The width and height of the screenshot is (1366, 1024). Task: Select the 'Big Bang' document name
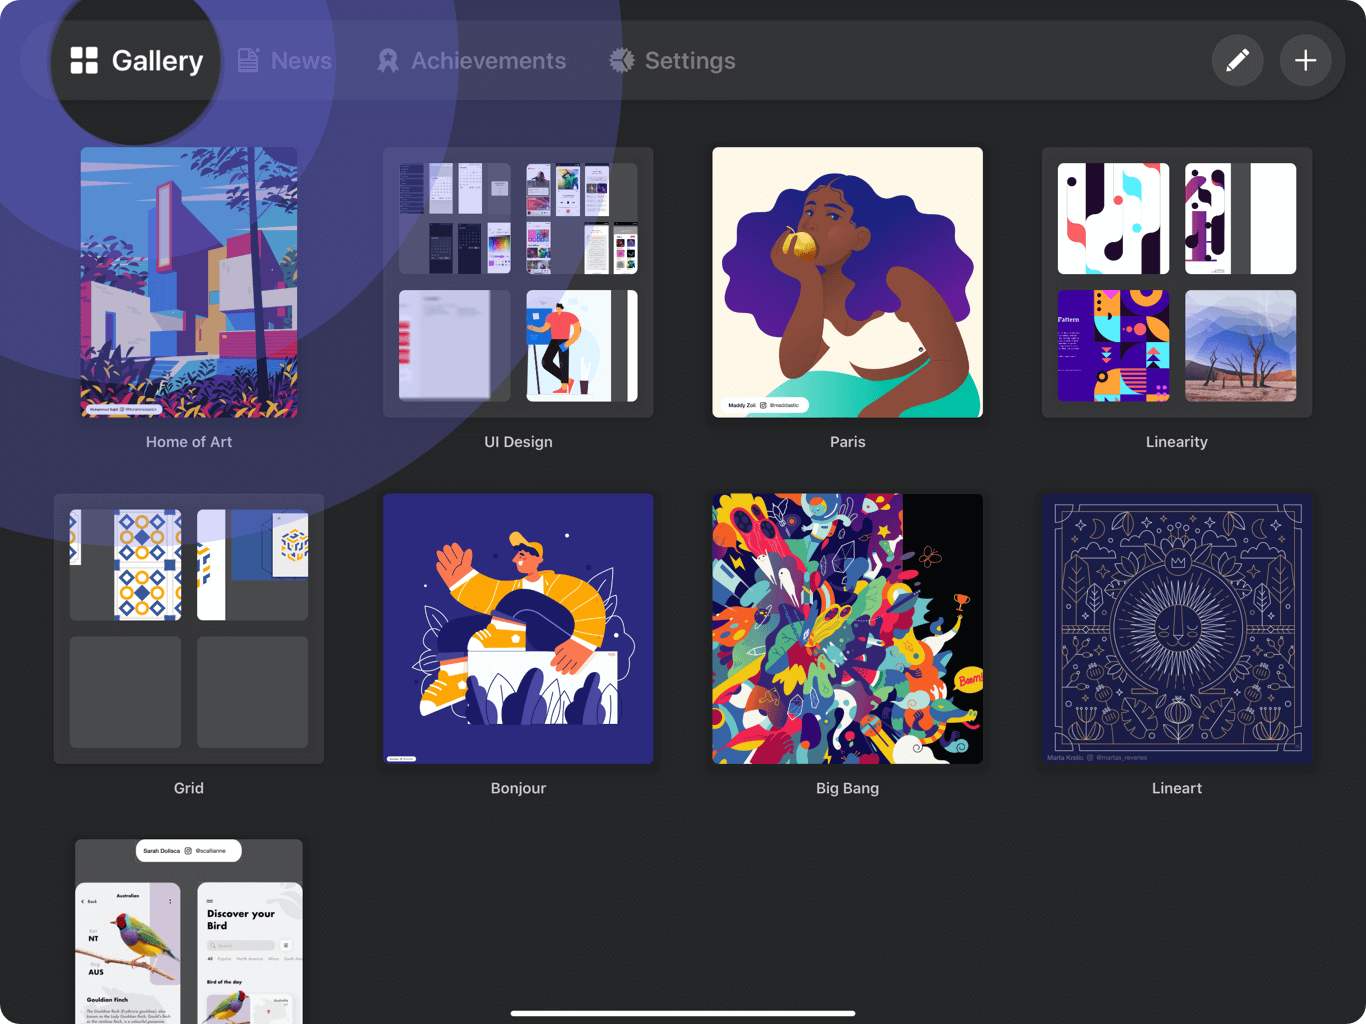tap(847, 788)
